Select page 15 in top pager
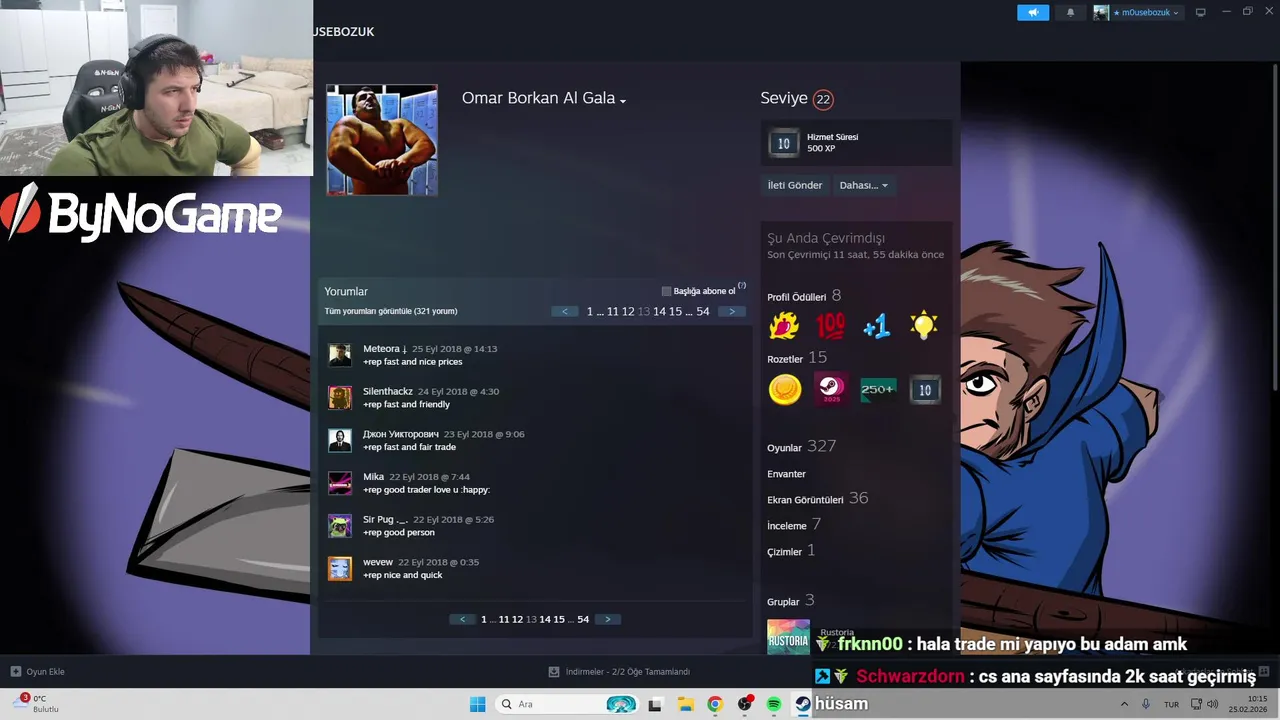The image size is (1280, 720). click(x=675, y=312)
